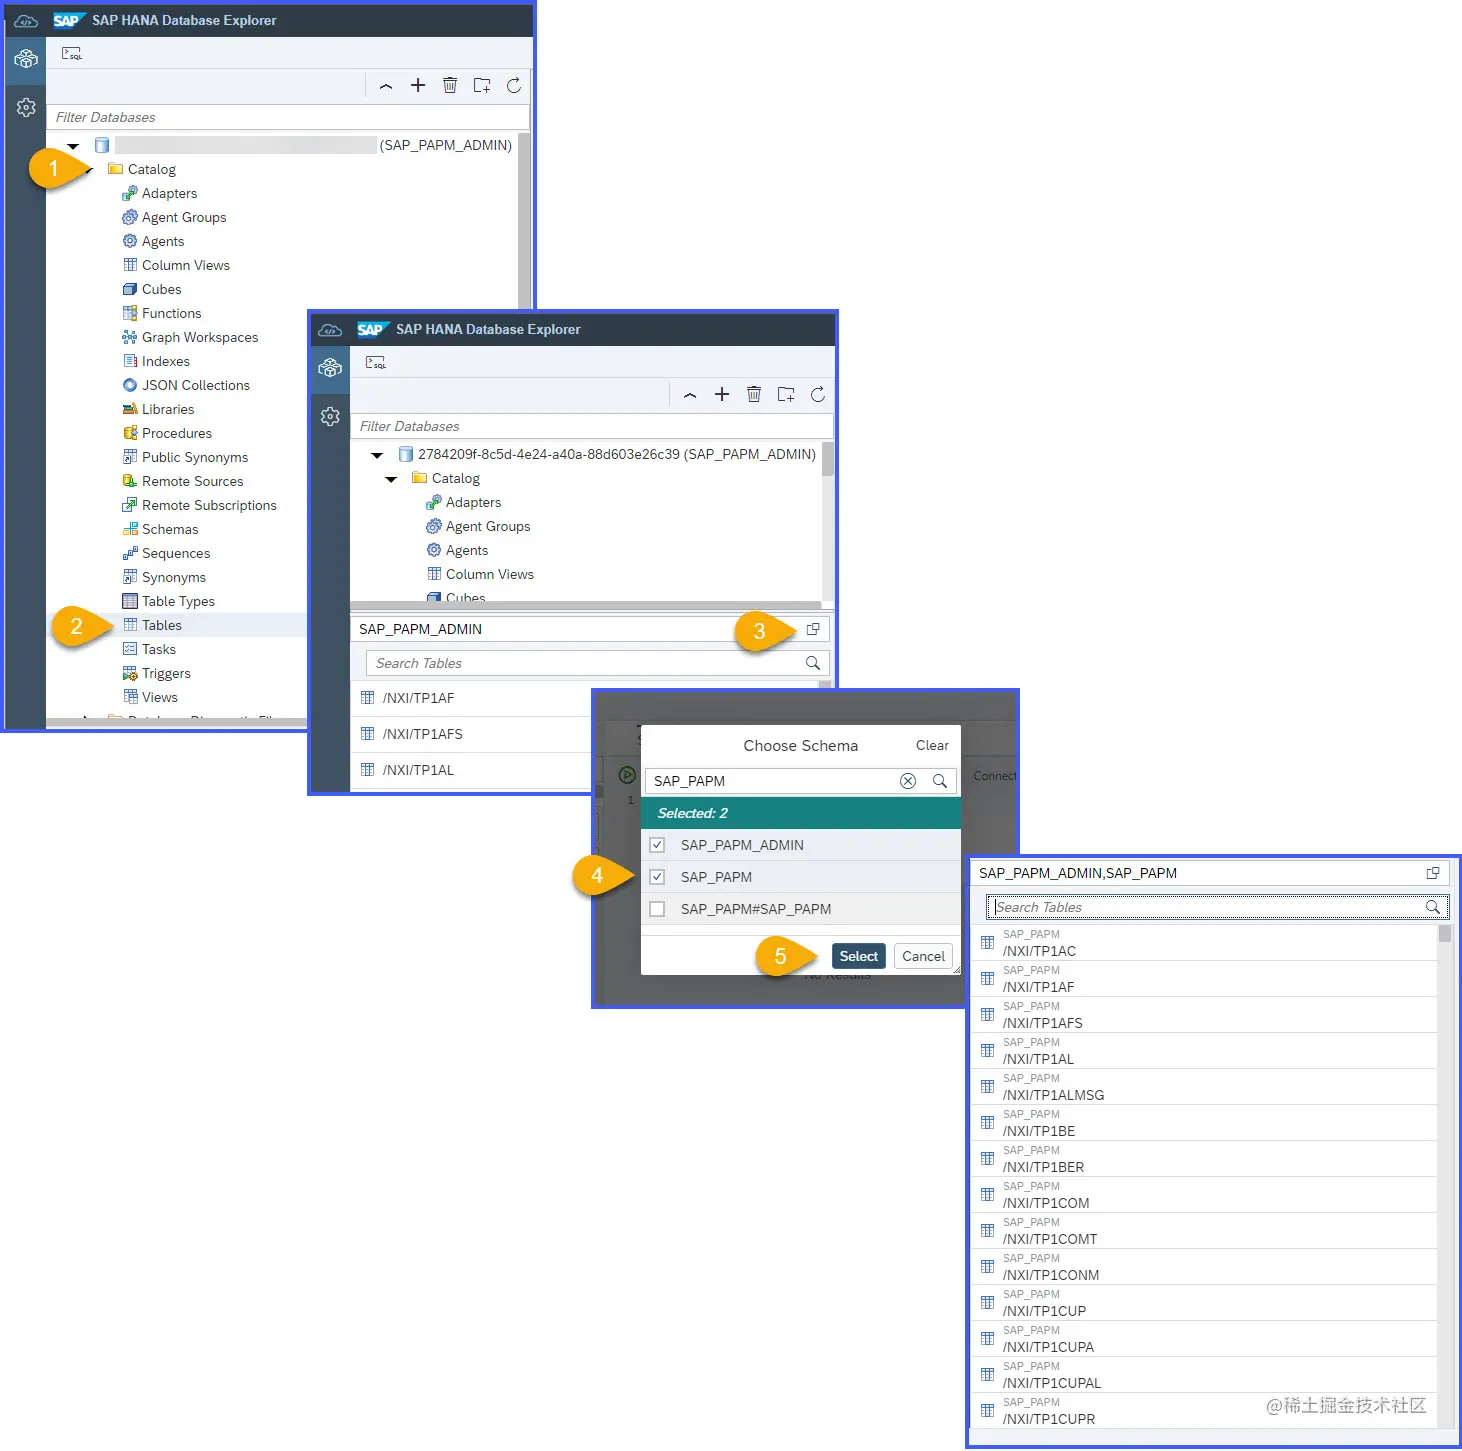1462x1451 pixels.
Task: Click Select button in Choose Schema dialog
Action: (x=859, y=956)
